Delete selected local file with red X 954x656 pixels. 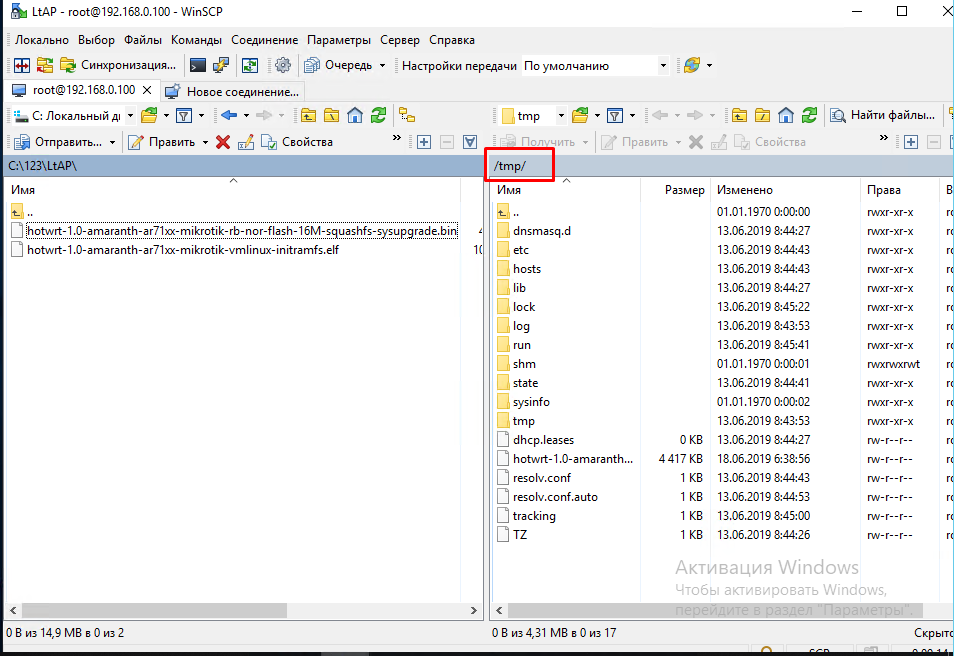(223, 142)
